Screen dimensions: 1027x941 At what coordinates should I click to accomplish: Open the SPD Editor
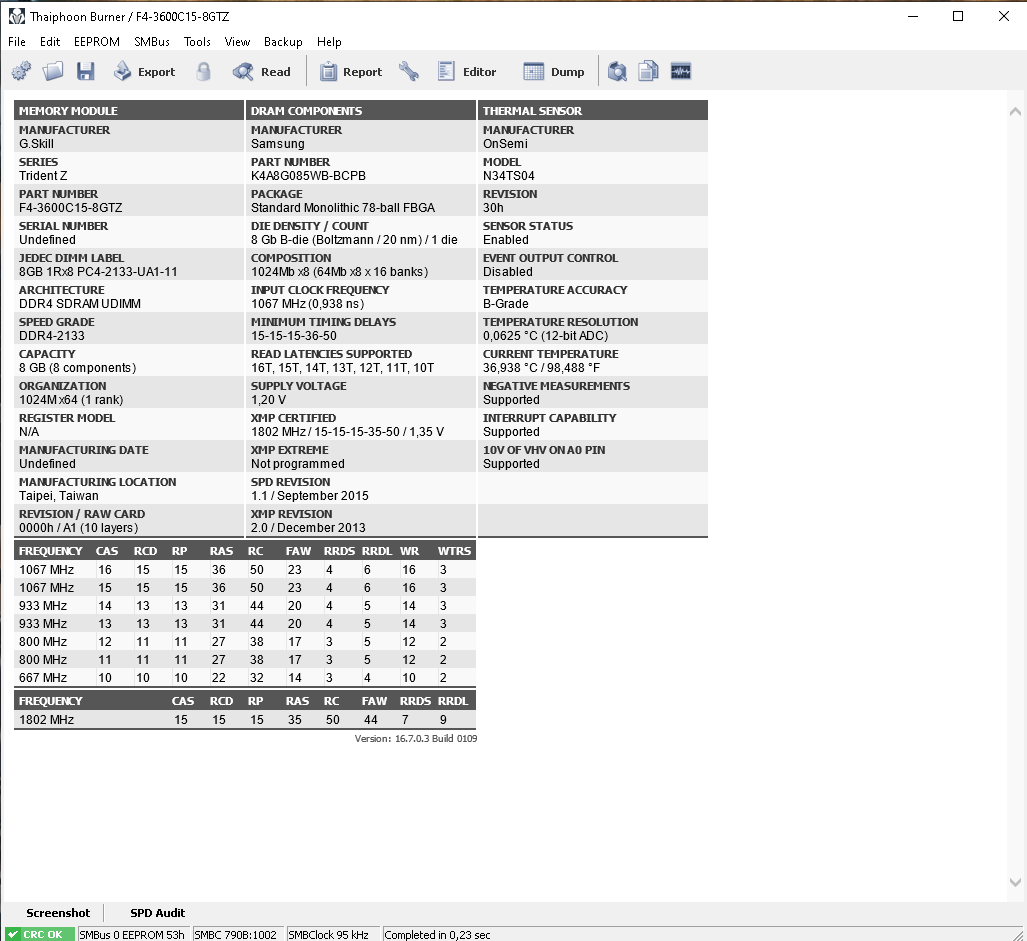pyautogui.click(x=467, y=71)
